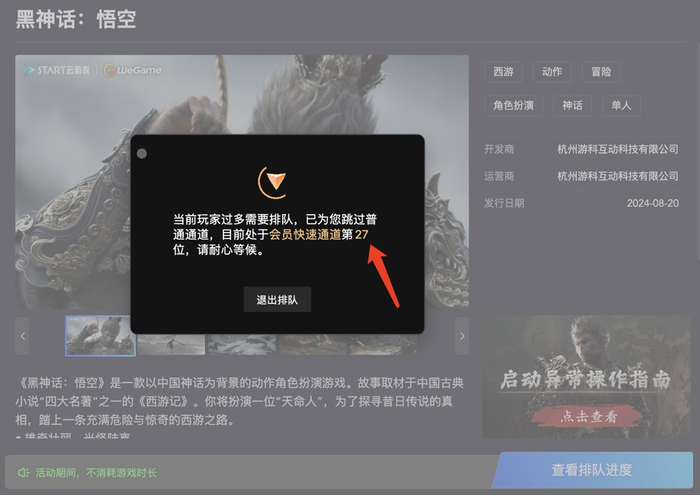Show previous screenshots with left arrow
The image size is (700, 495).
(x=22, y=336)
